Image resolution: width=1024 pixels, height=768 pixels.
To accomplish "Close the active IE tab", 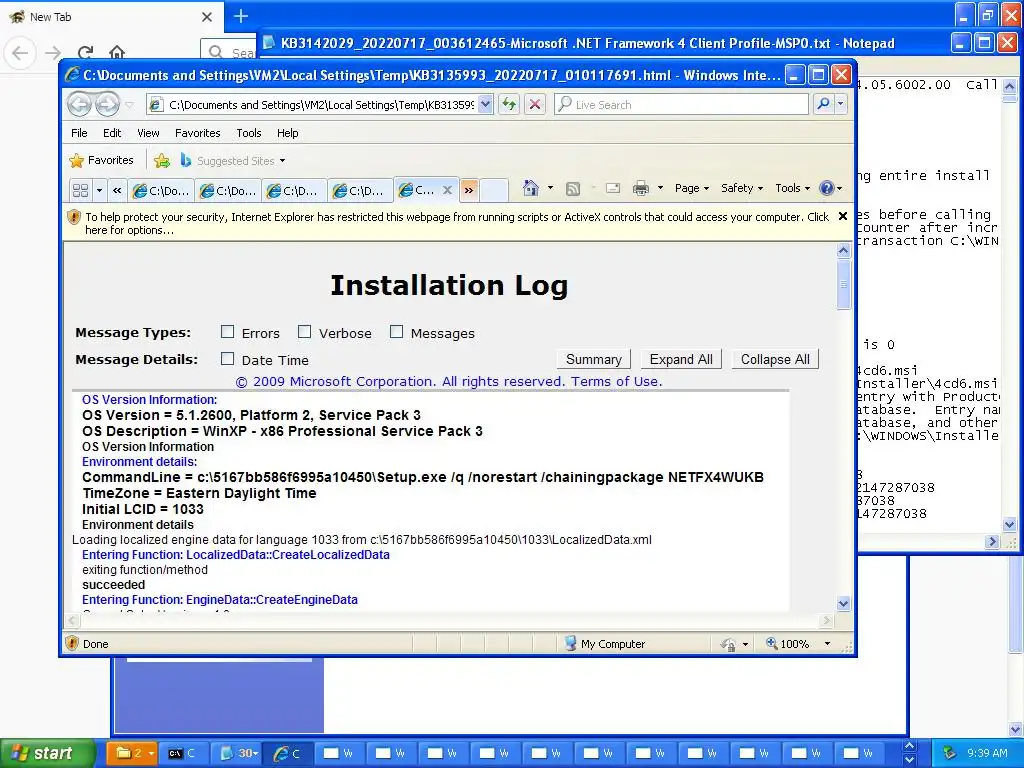I will [447, 190].
